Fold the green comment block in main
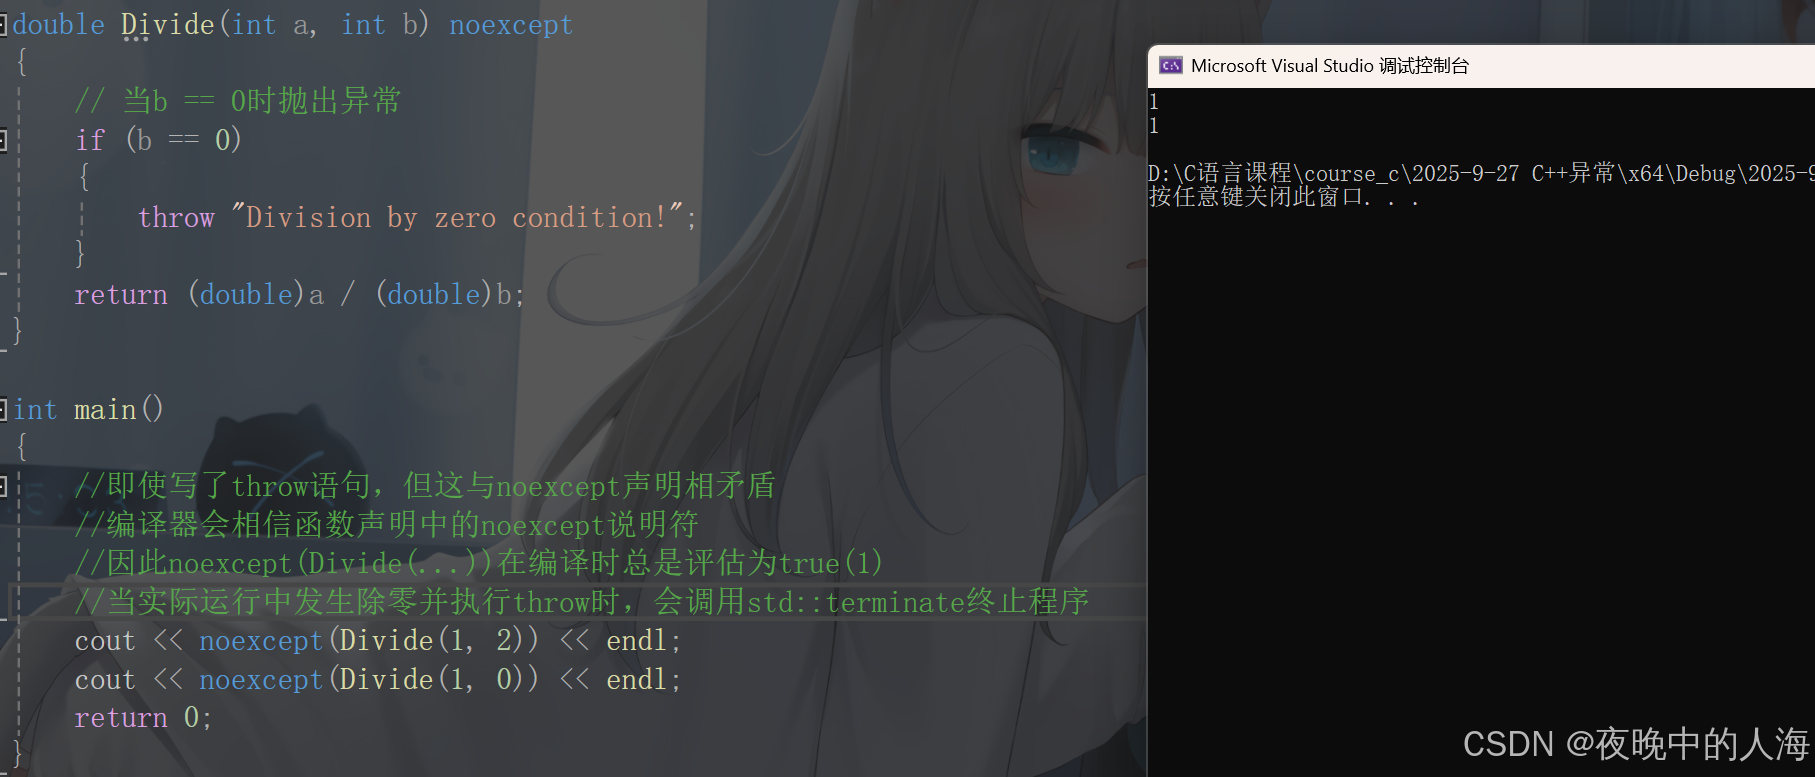 point(3,486)
